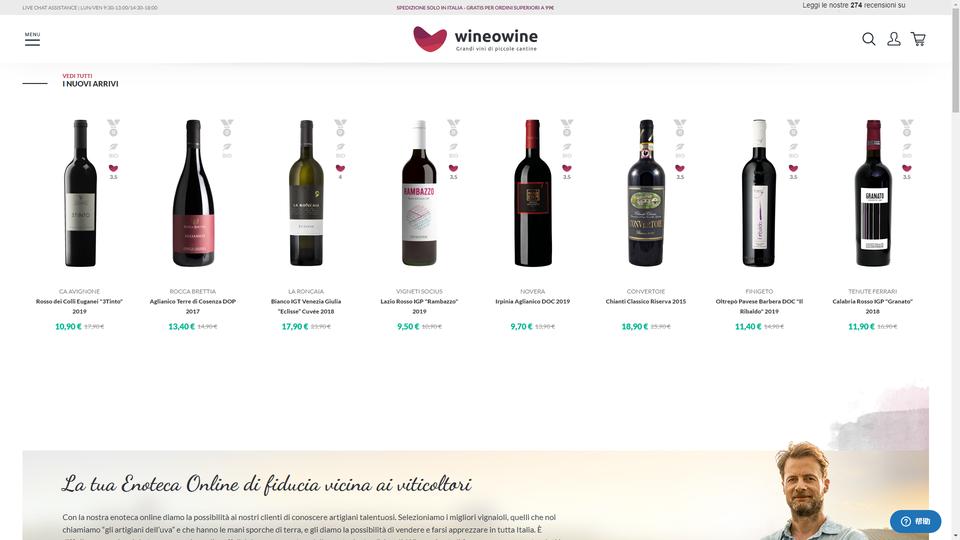Screen dimensions: 960x540
Task: Click the La Roncaia Eclisse bottle image
Action: pos(306,193)
